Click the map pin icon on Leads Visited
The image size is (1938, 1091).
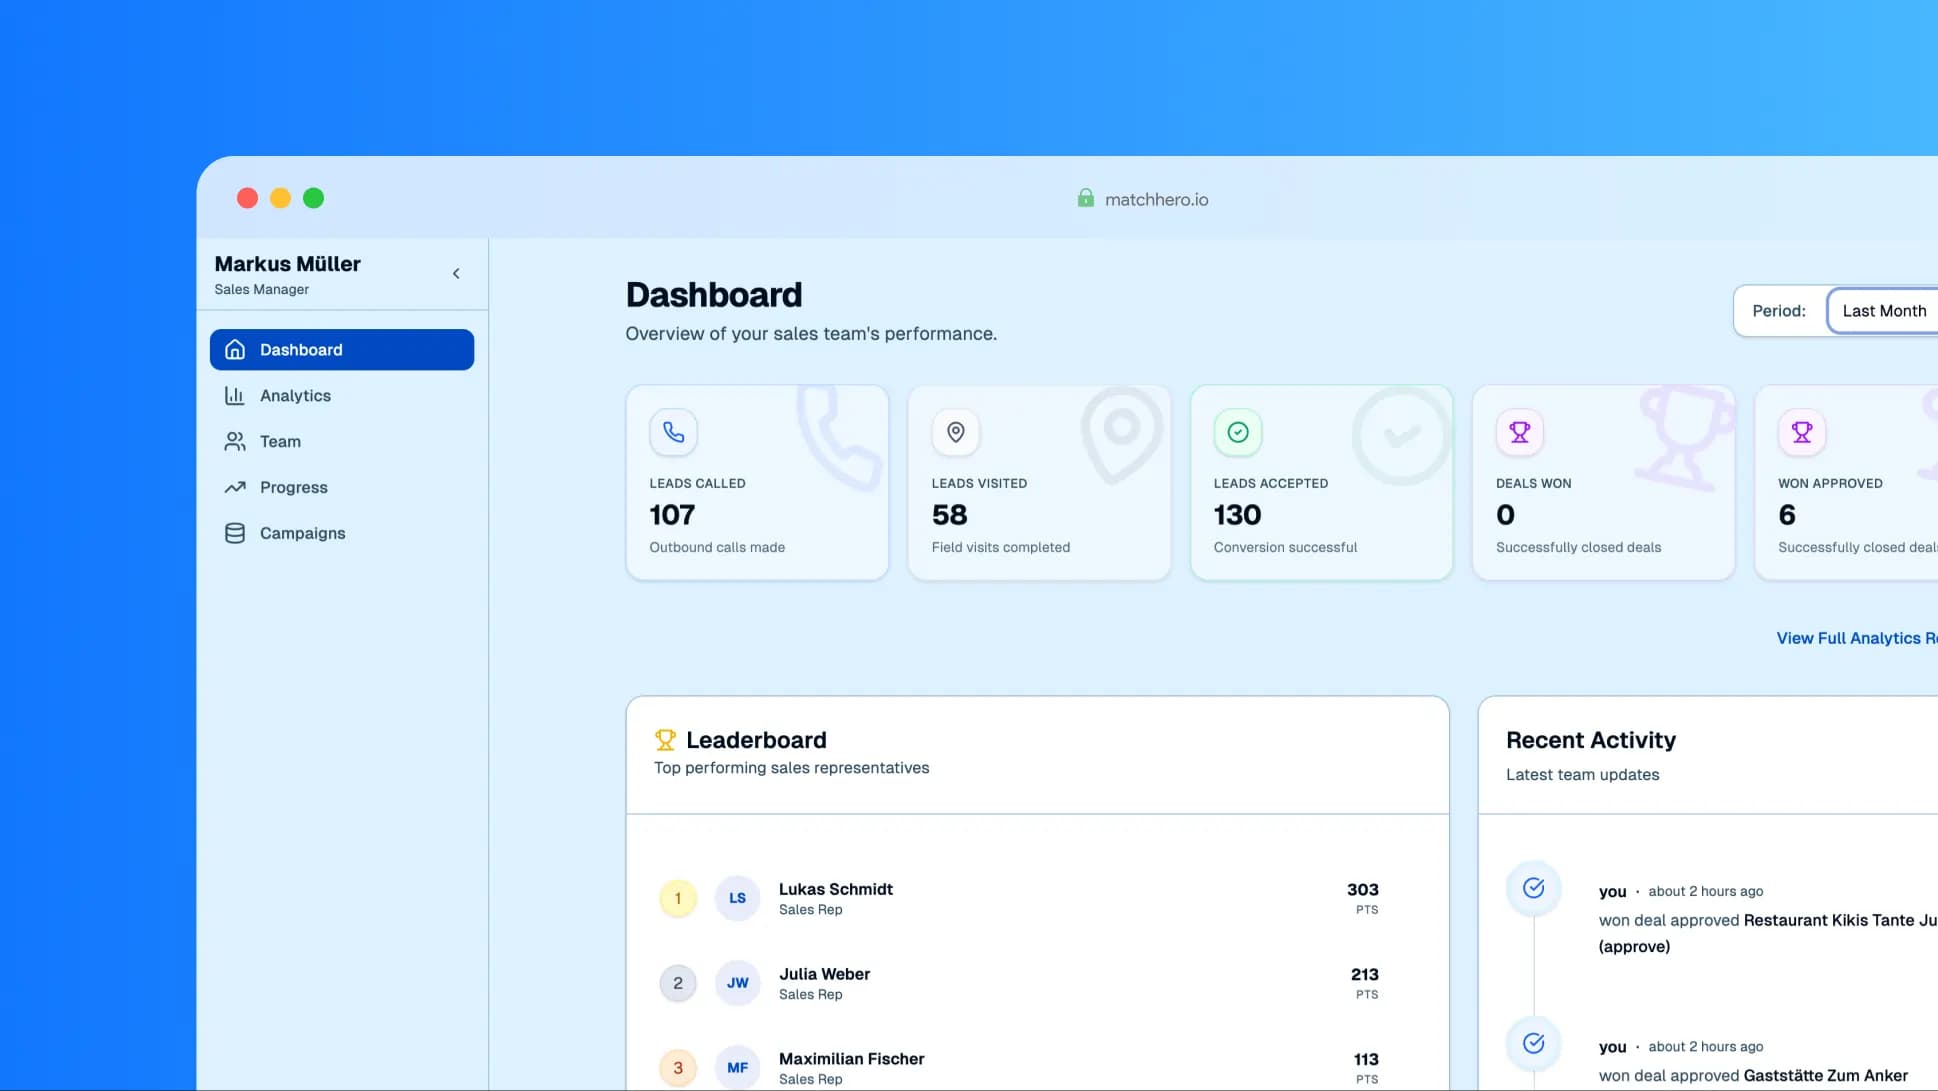click(x=955, y=432)
